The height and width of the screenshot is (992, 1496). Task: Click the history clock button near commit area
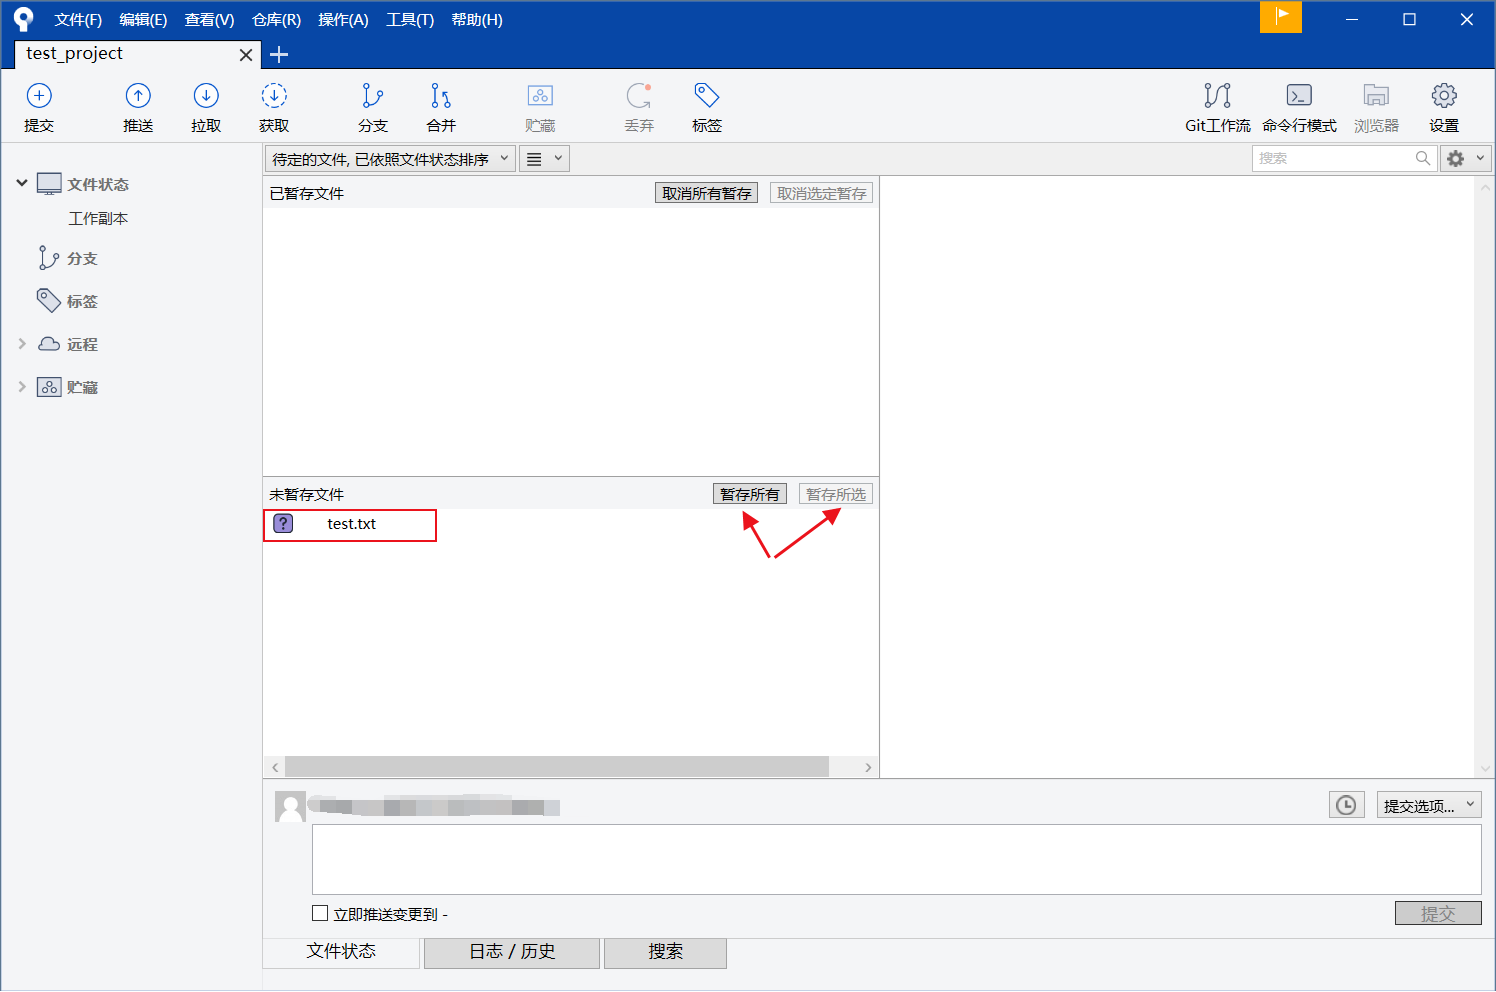point(1346,804)
